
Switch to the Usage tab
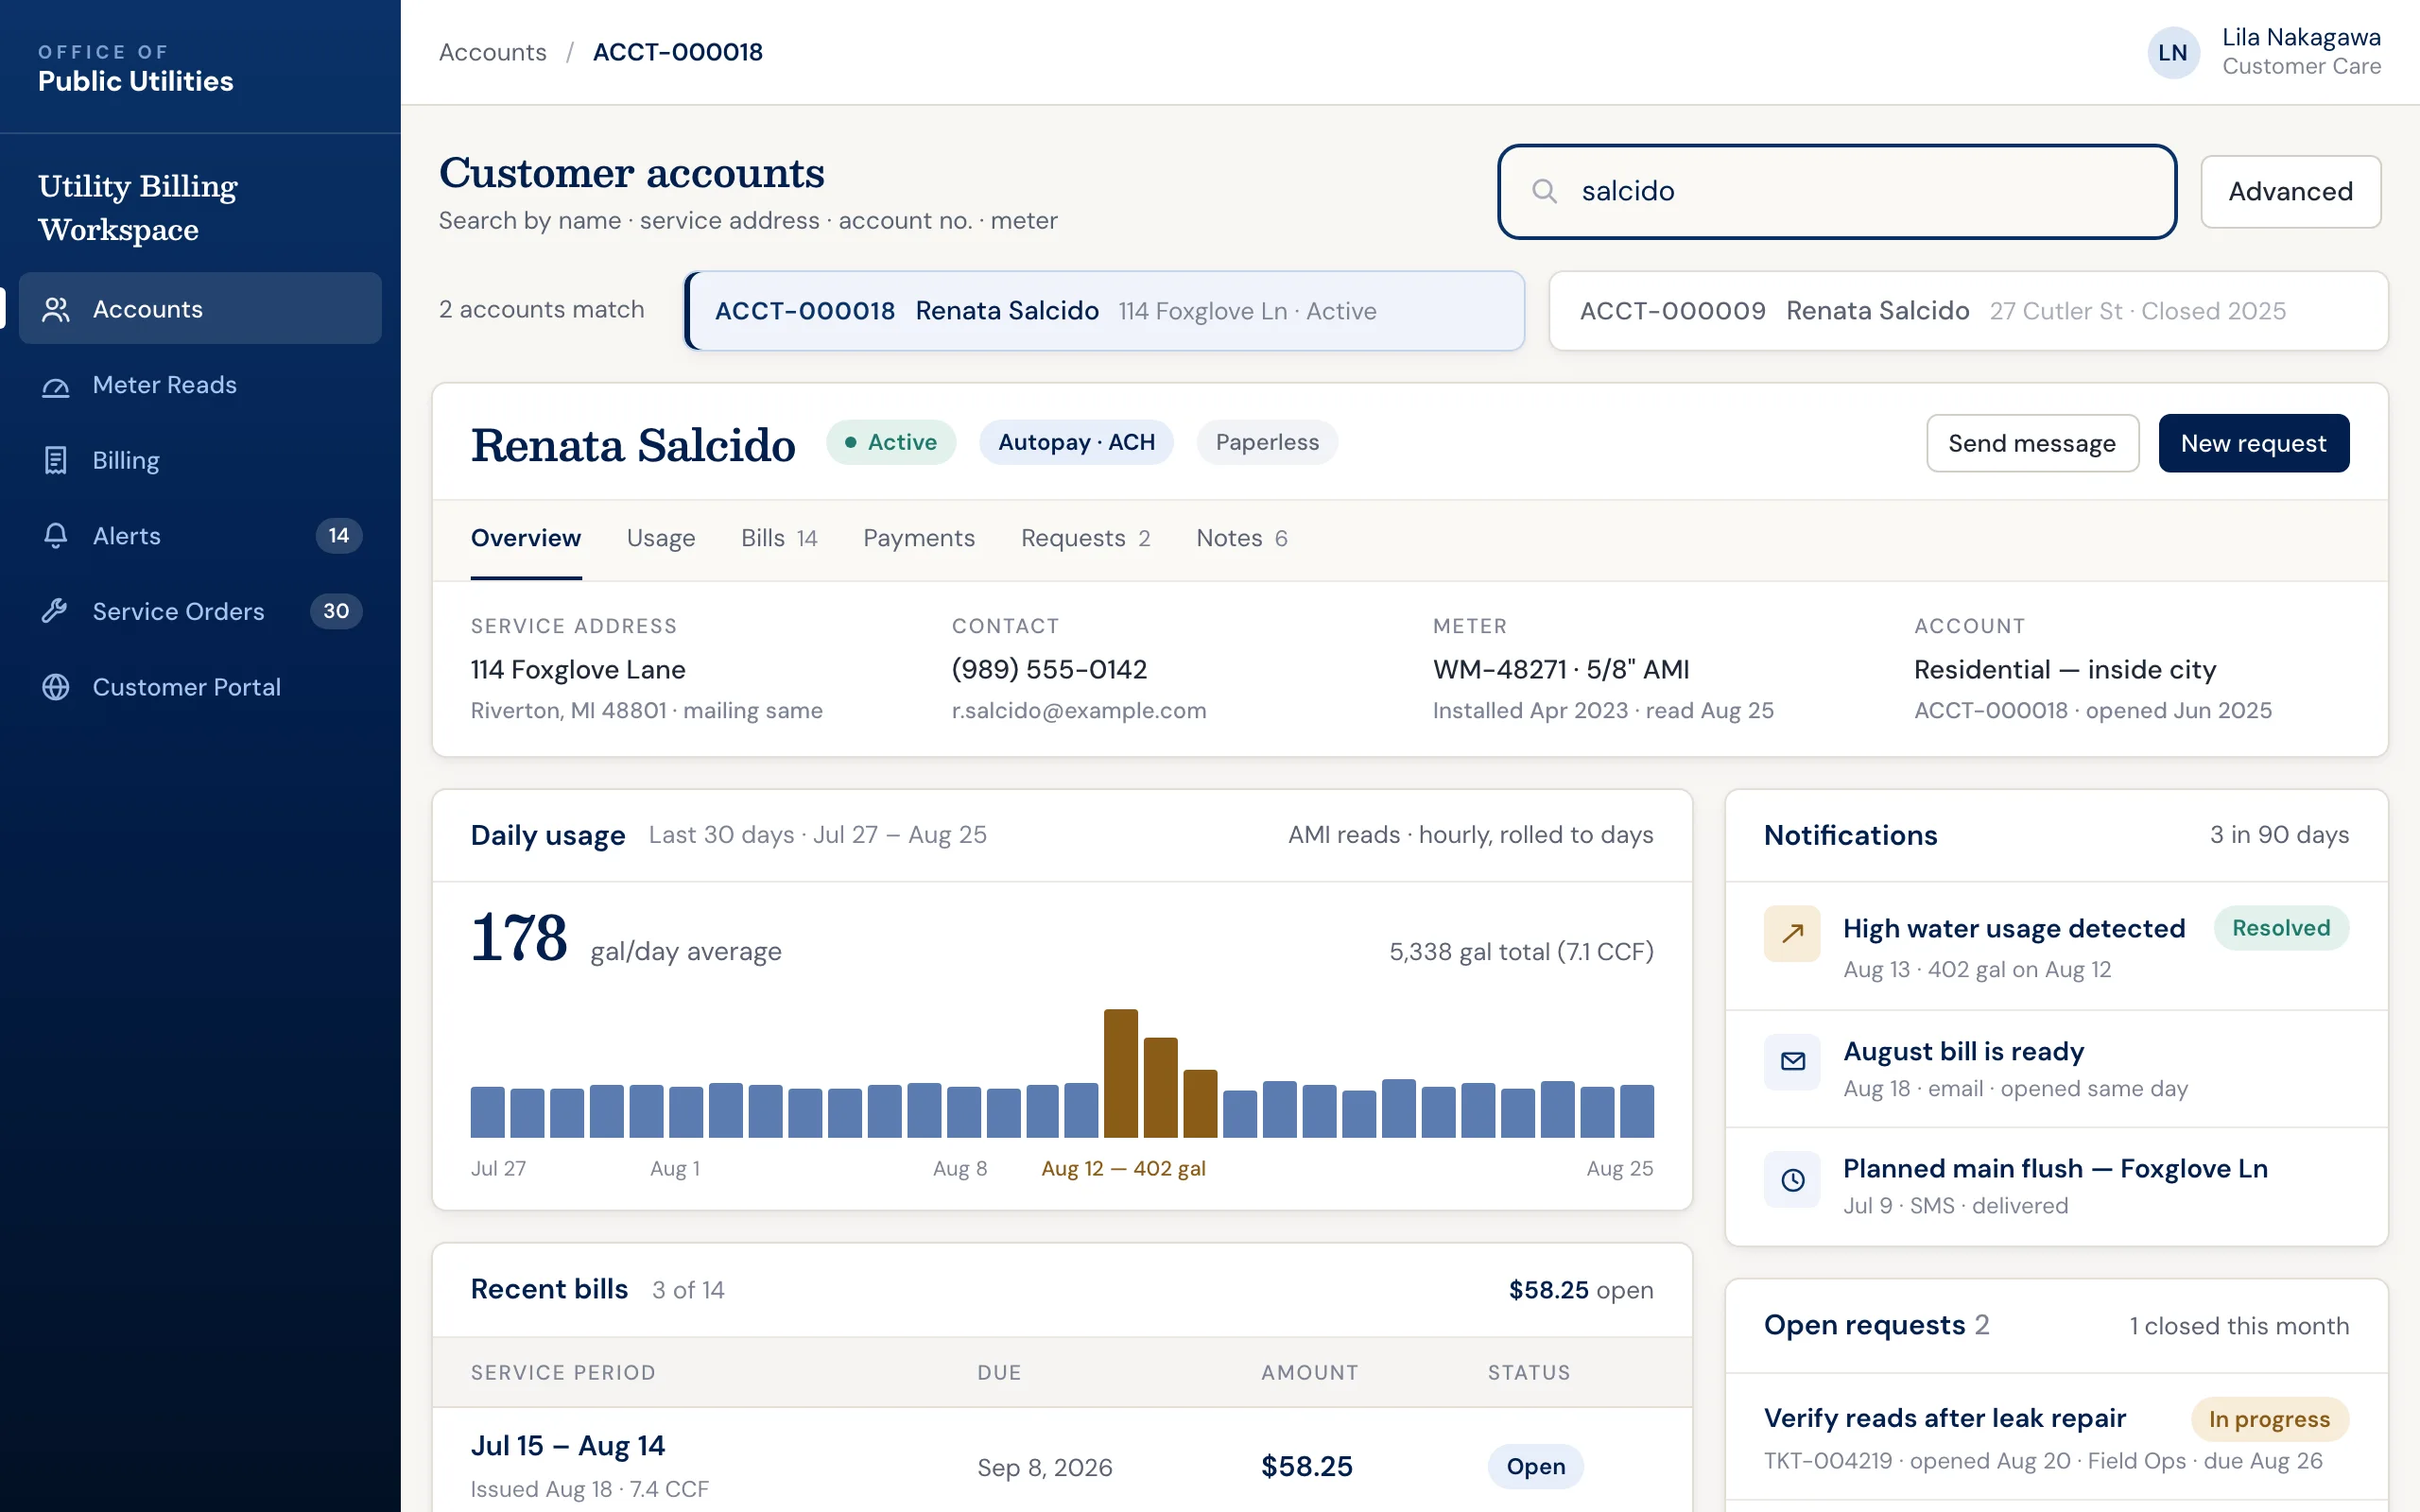(x=660, y=538)
